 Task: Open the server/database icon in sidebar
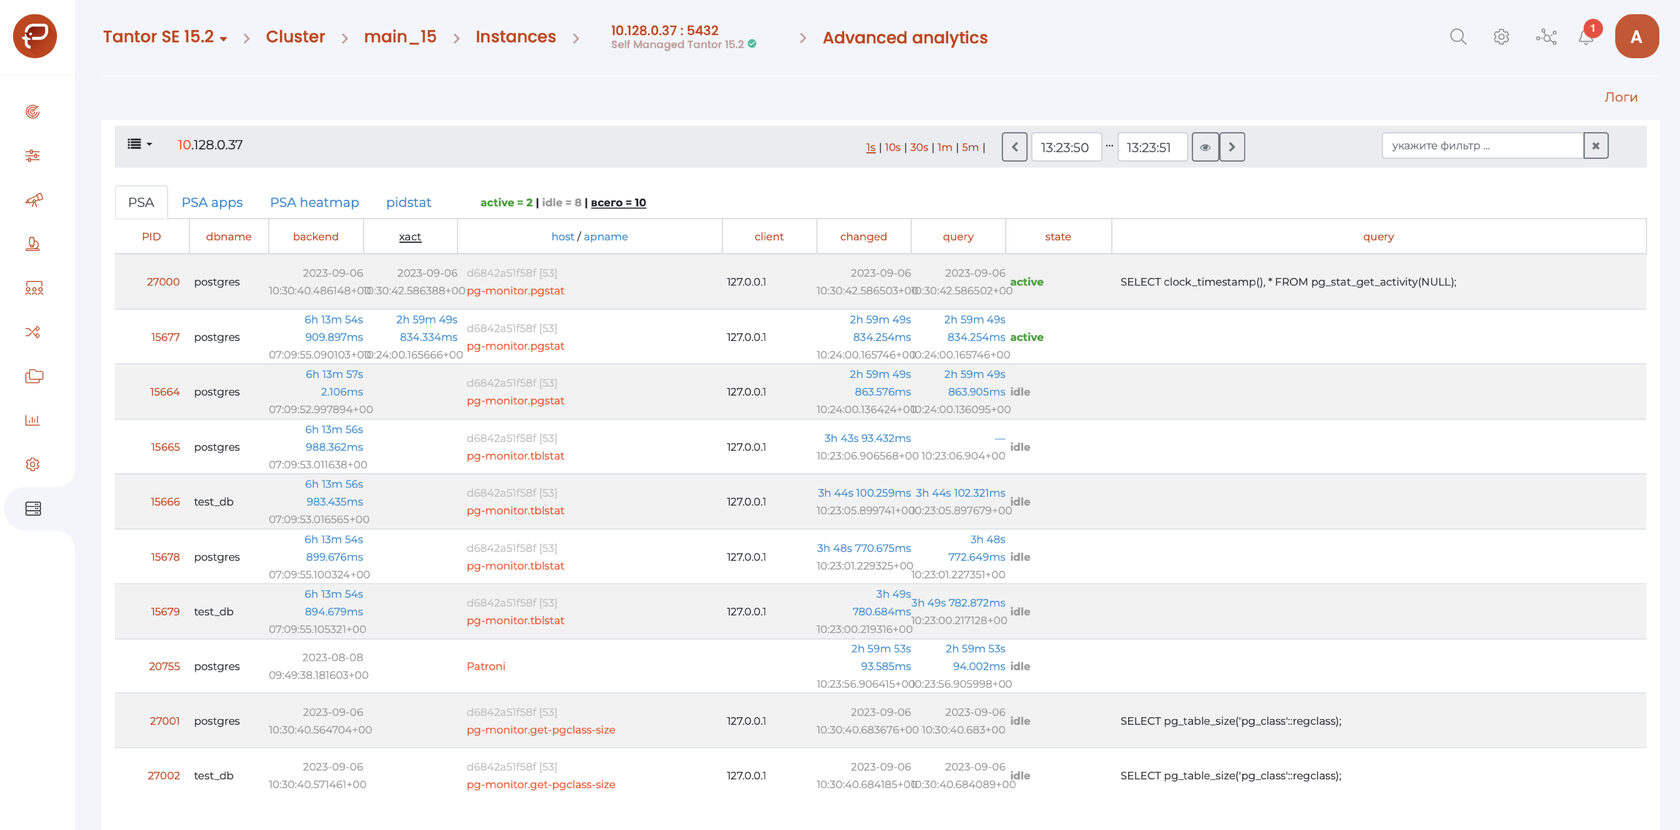33,508
